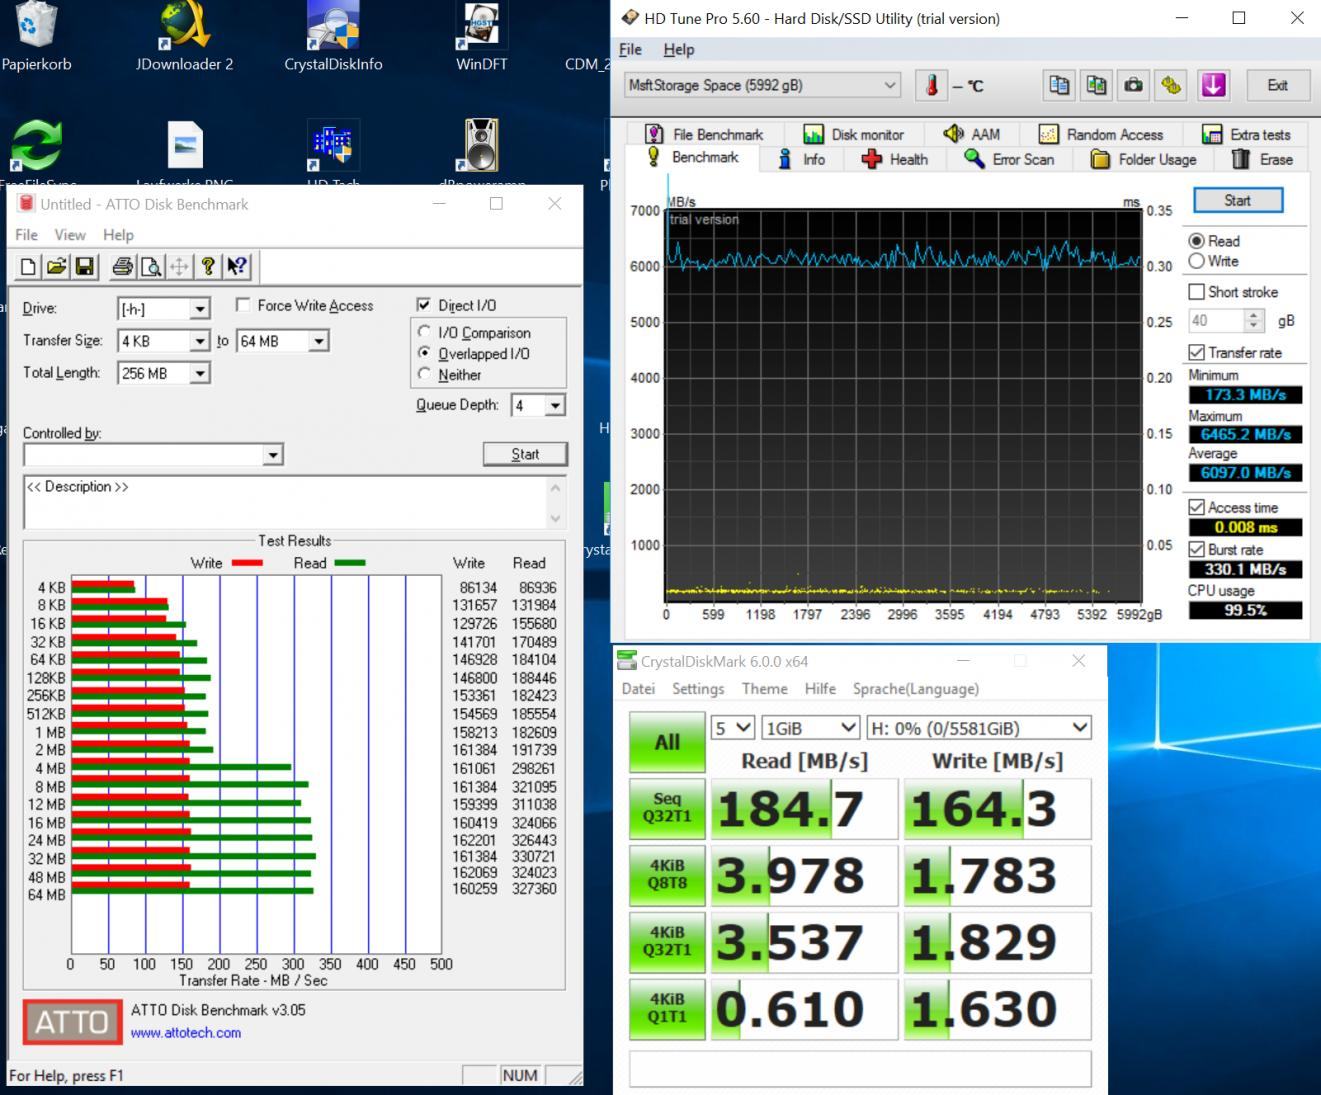Open the Queue Depth dropdown
The image size is (1321, 1095).
coord(555,405)
